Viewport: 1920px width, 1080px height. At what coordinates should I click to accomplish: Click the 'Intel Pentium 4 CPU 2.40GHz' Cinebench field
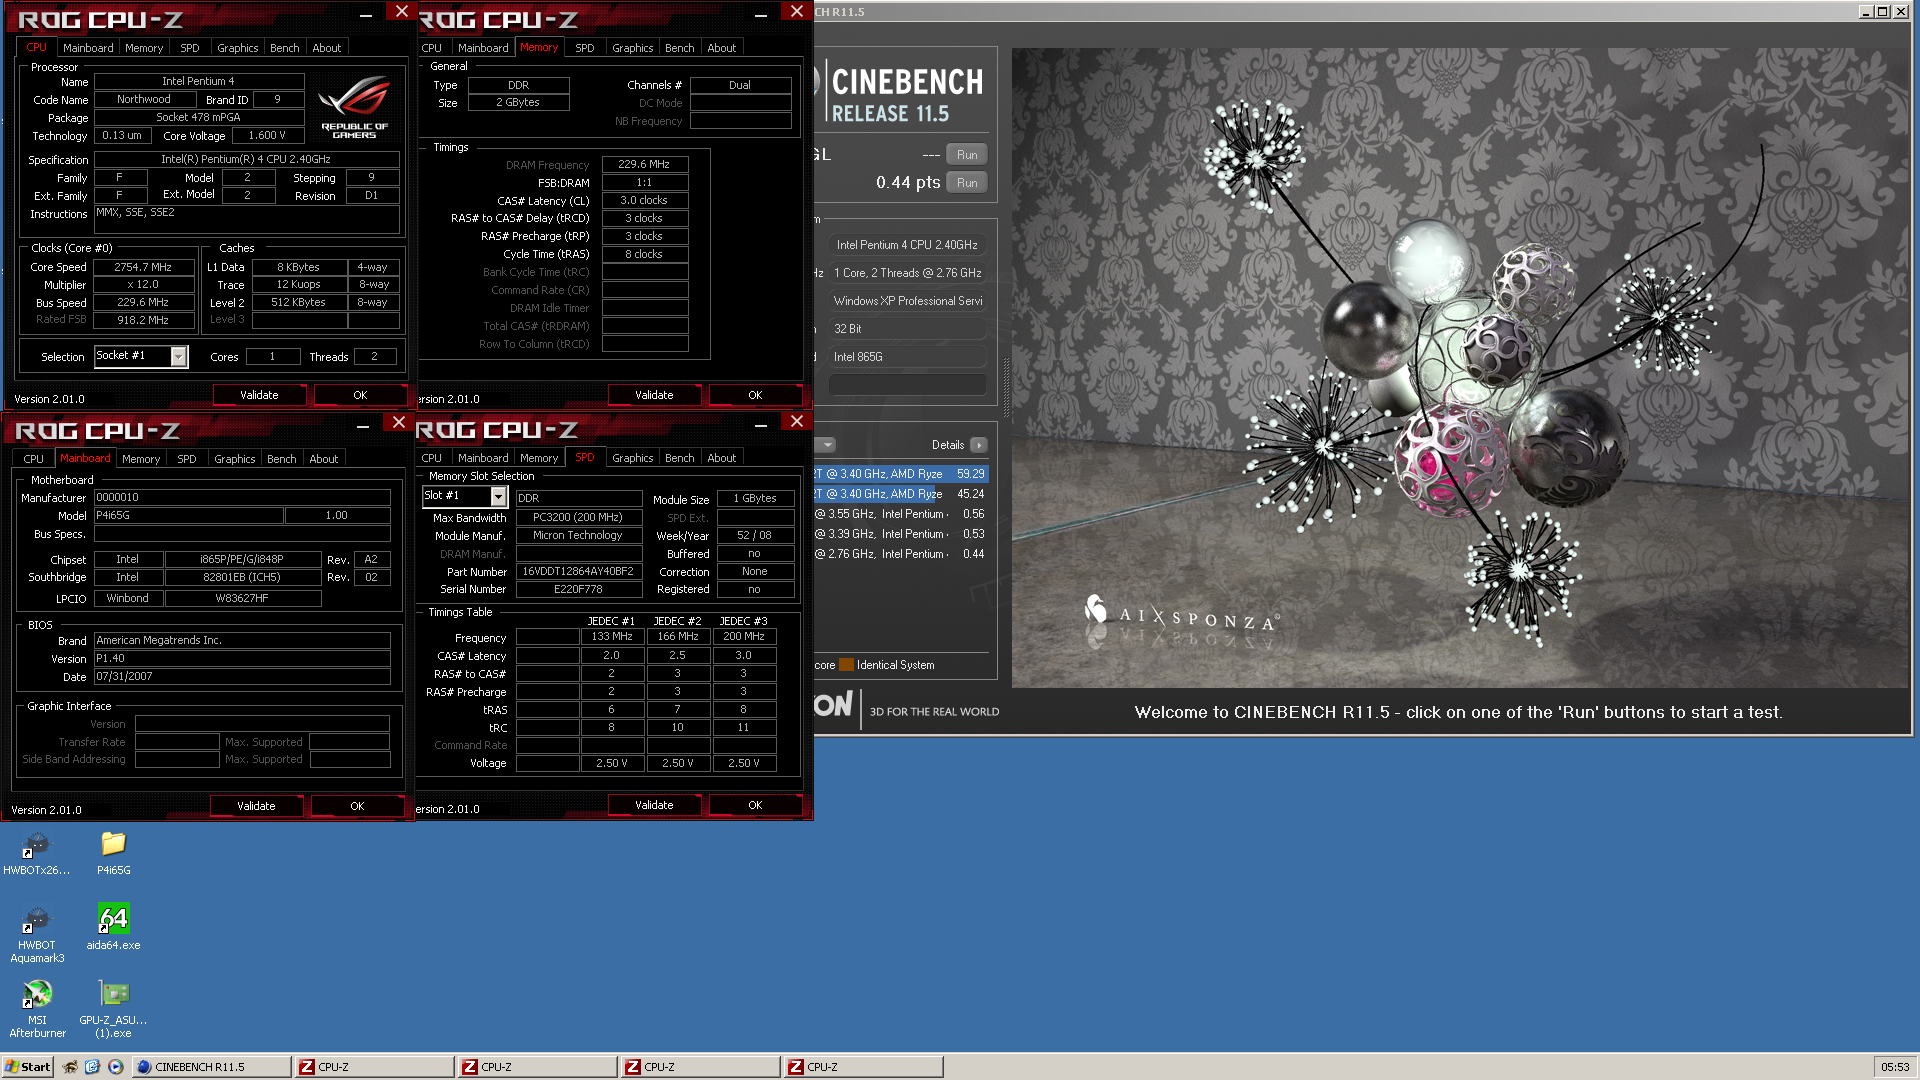point(908,245)
